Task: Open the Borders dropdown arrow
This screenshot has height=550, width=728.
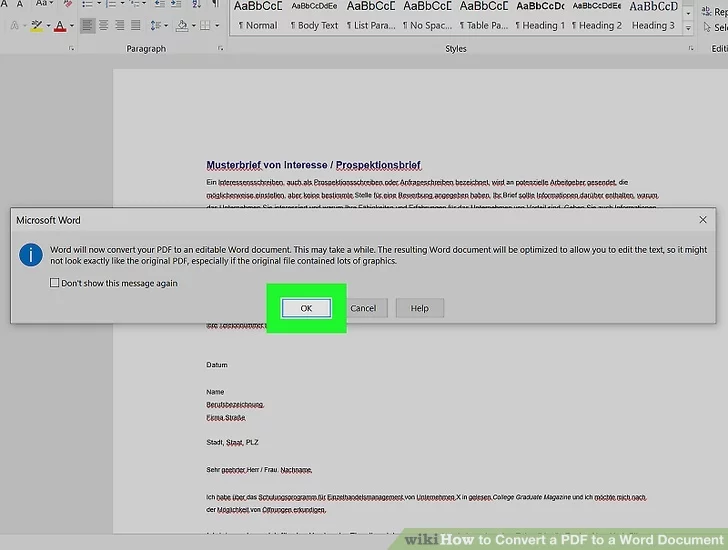Action: point(217,26)
